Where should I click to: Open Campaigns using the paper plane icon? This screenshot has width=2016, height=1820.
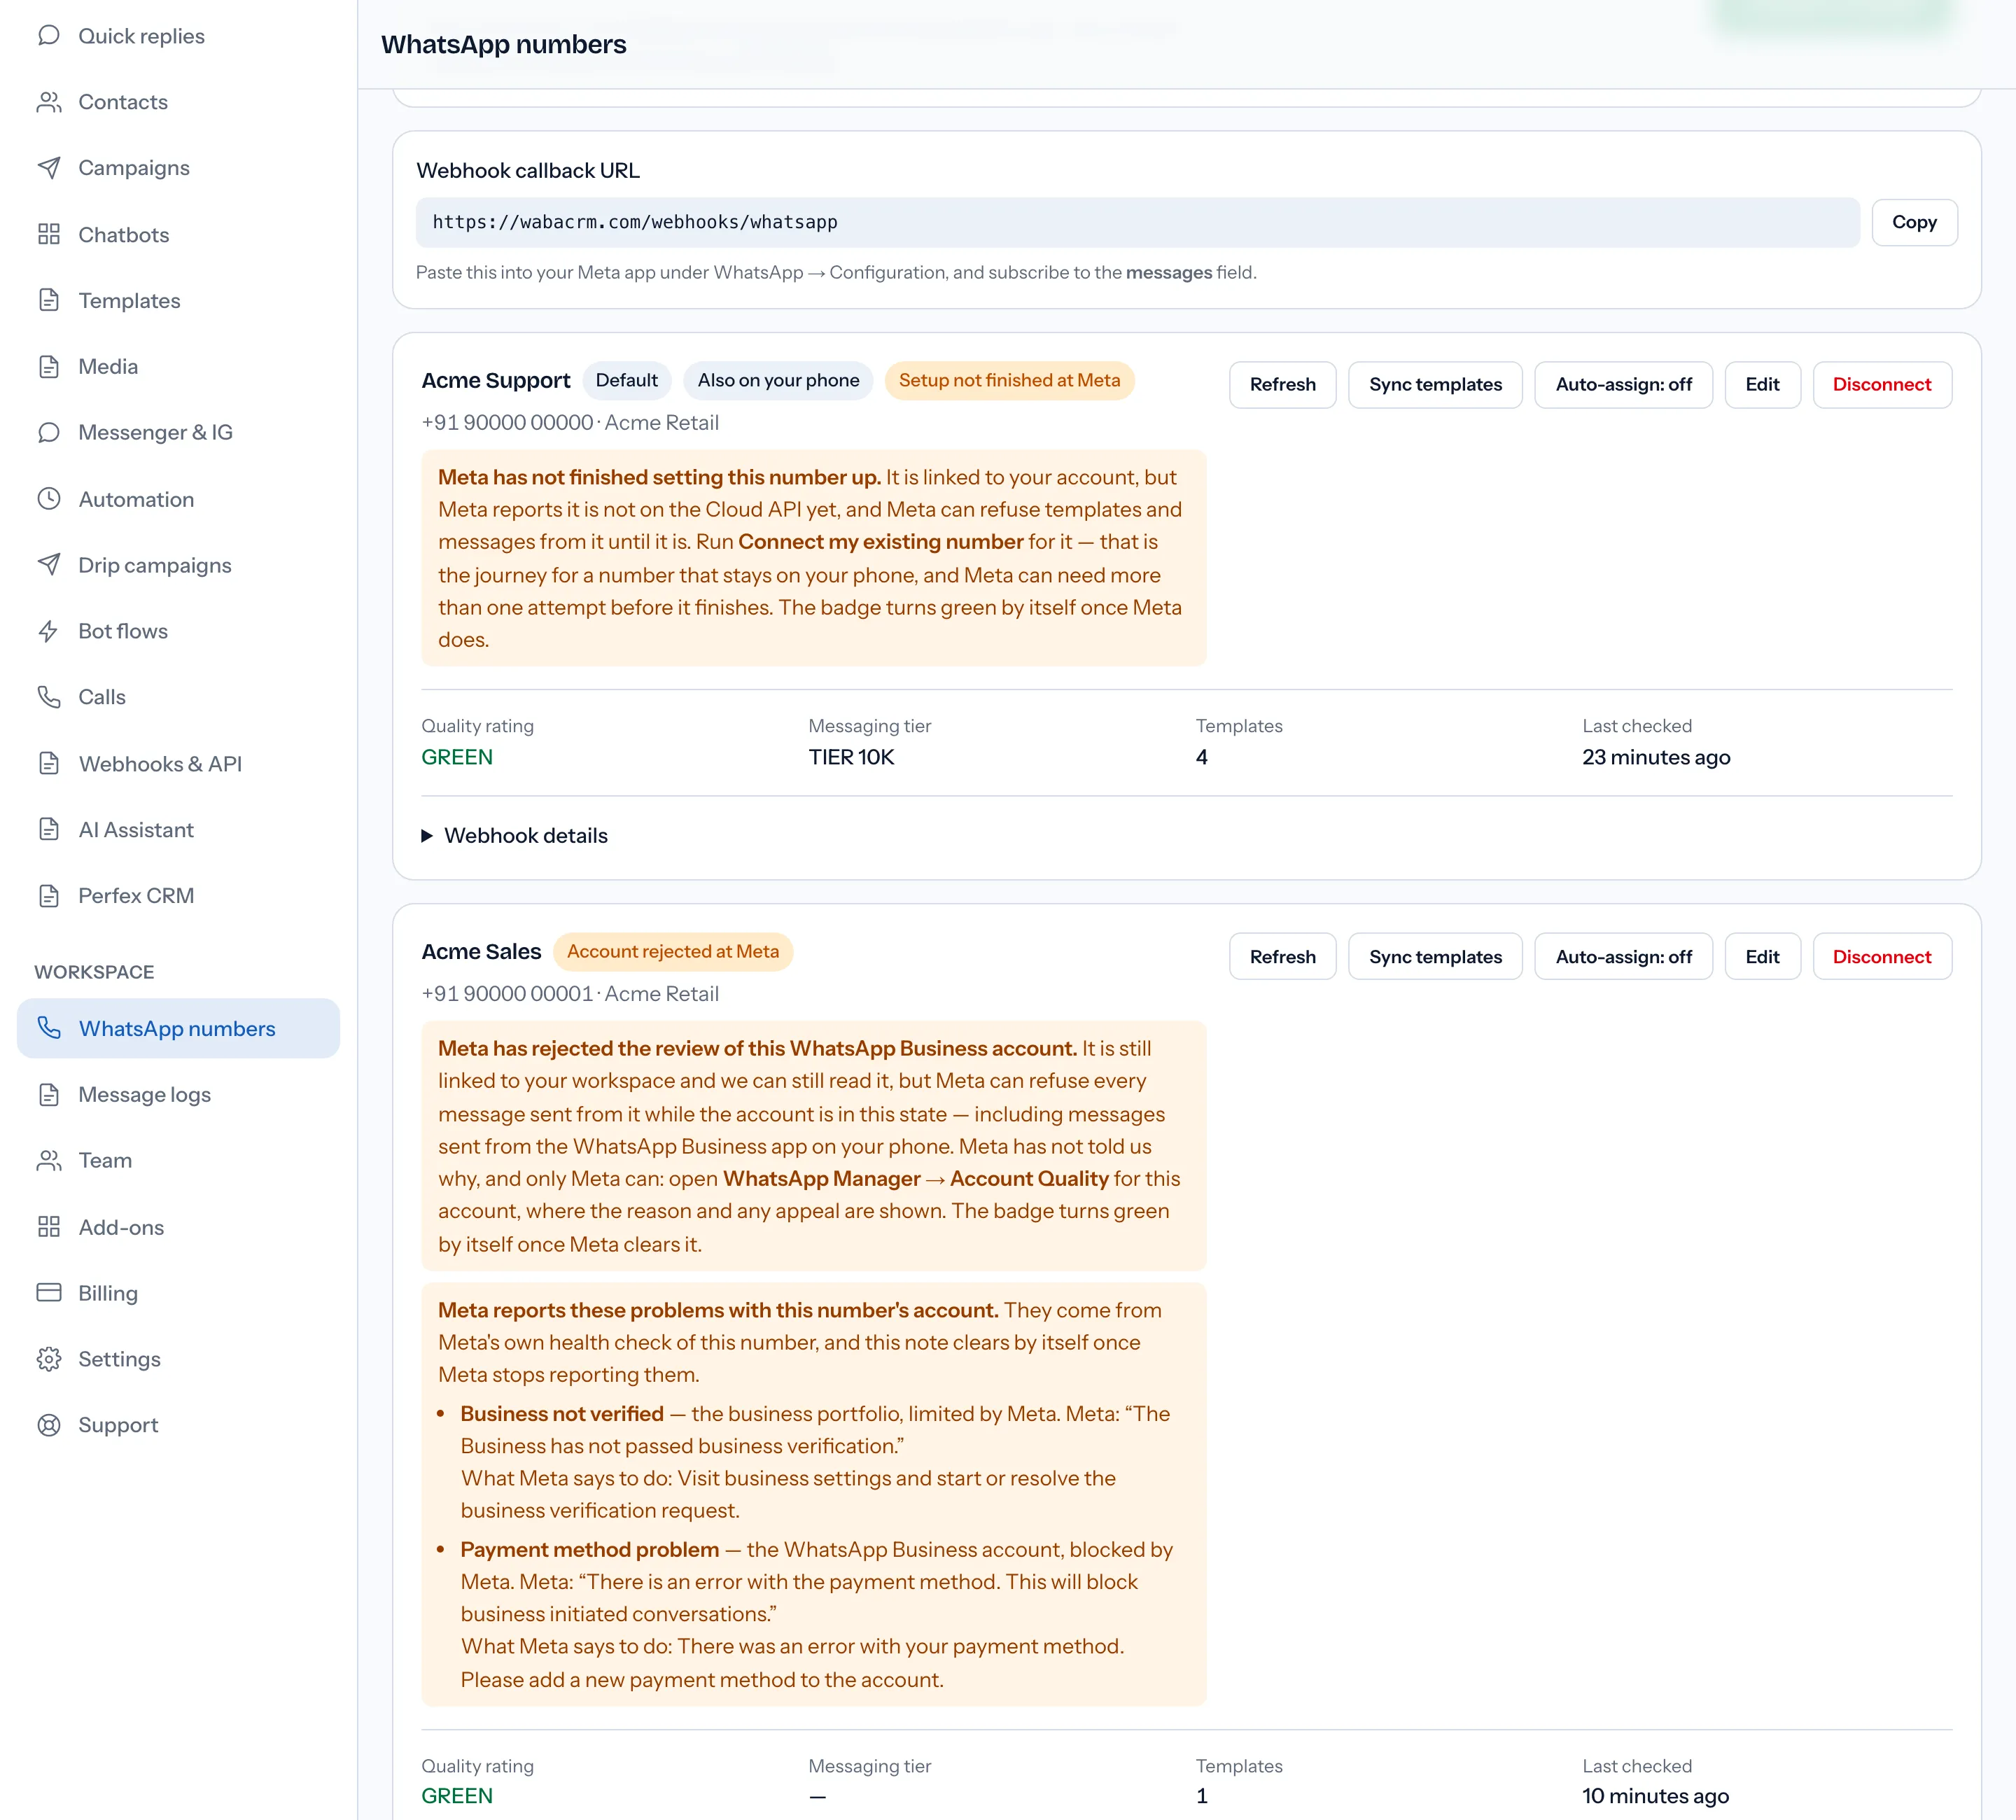(48, 168)
